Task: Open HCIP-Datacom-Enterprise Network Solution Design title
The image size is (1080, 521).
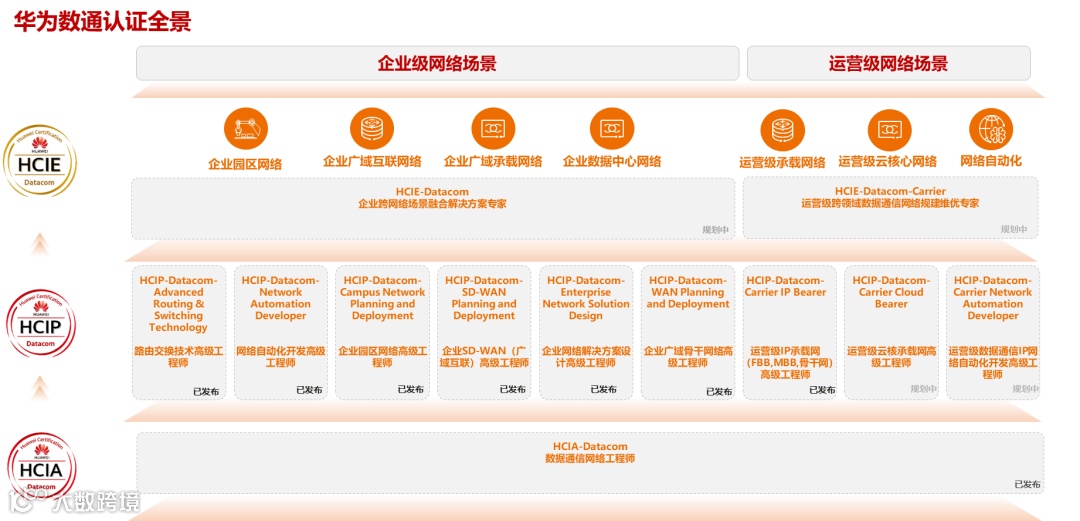Action: click(586, 298)
